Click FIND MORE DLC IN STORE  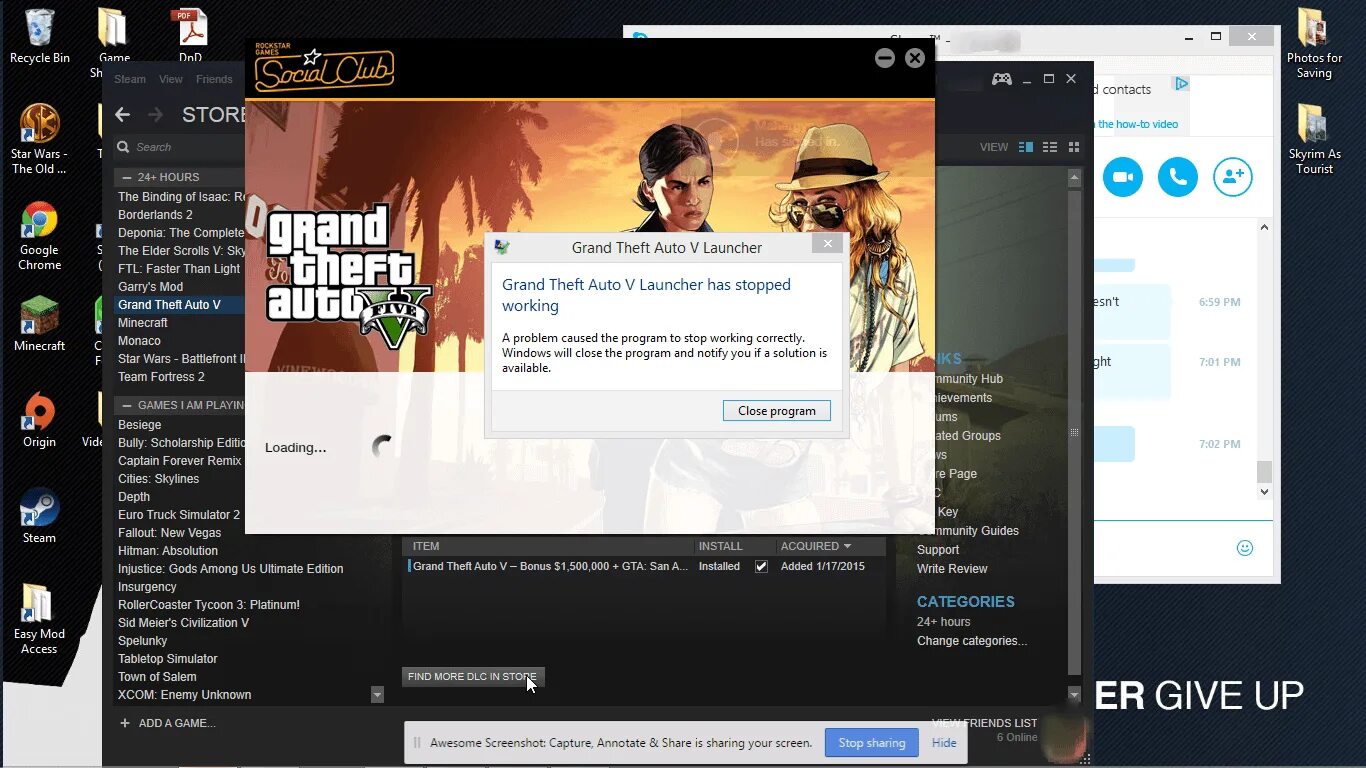point(472,677)
